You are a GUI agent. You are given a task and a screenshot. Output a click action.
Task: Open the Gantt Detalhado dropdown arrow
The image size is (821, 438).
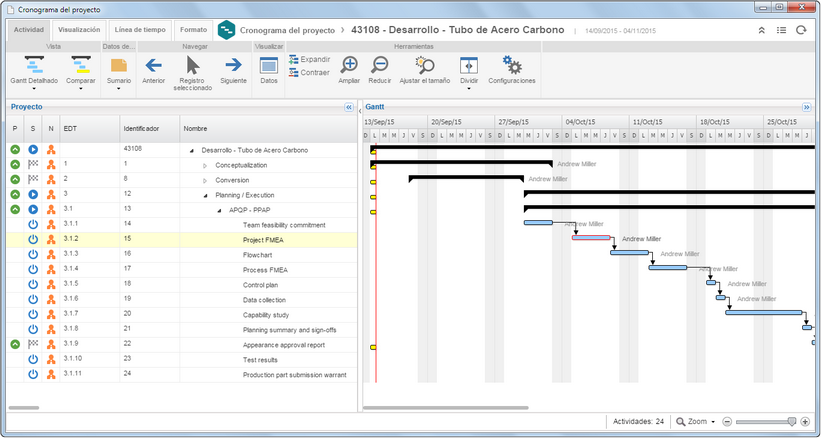(x=34, y=88)
